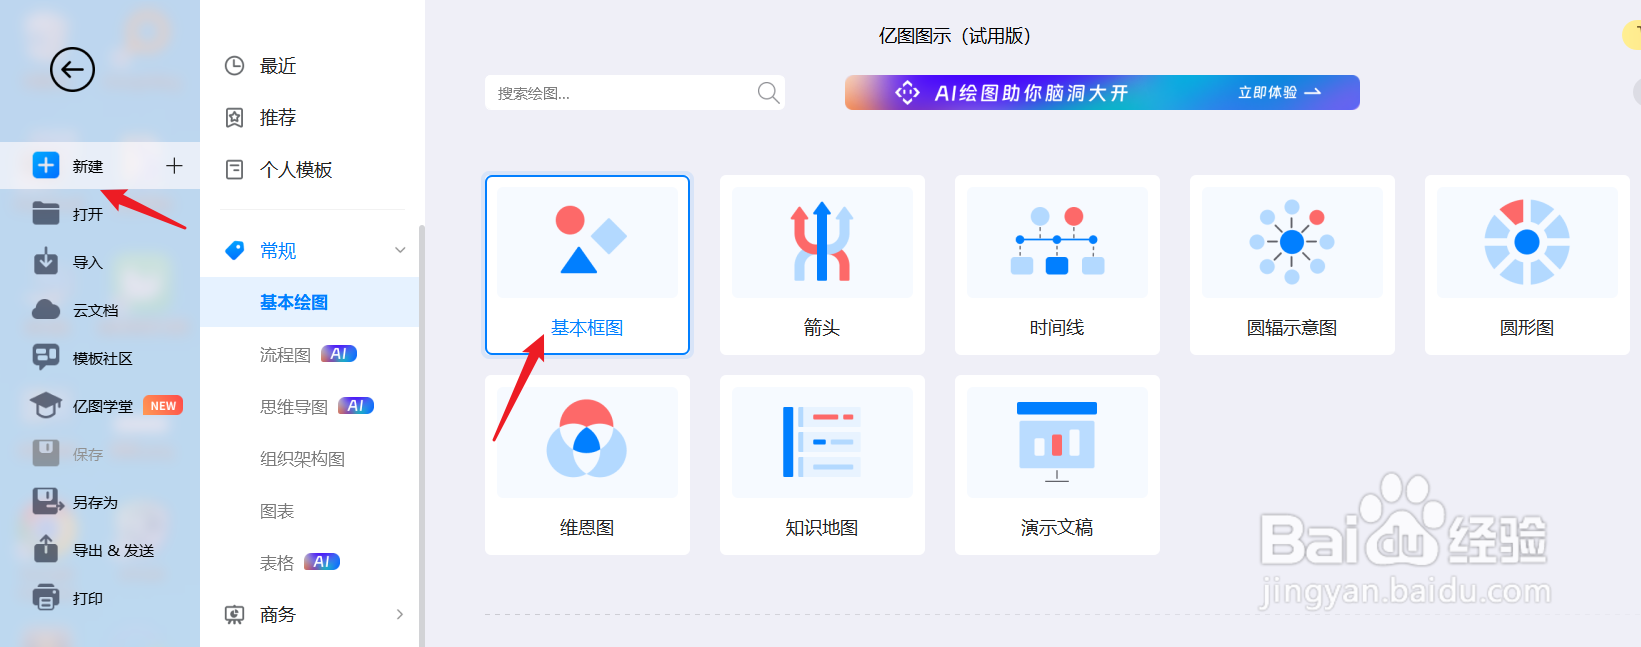Image resolution: width=1641 pixels, height=647 pixels.
Task: Click the 打印 printer icon
Action: tap(46, 597)
